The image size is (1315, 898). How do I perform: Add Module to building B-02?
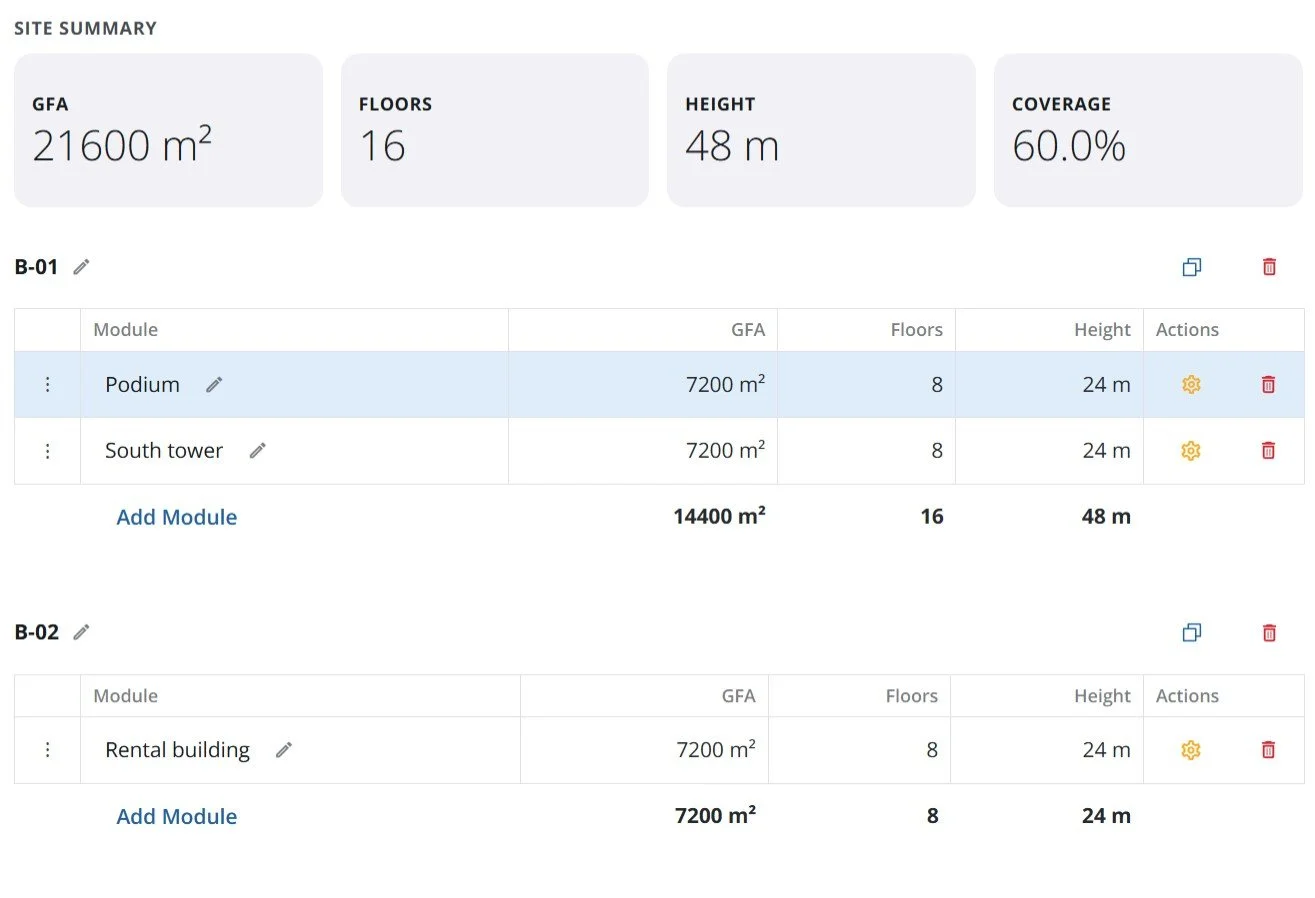(x=177, y=816)
